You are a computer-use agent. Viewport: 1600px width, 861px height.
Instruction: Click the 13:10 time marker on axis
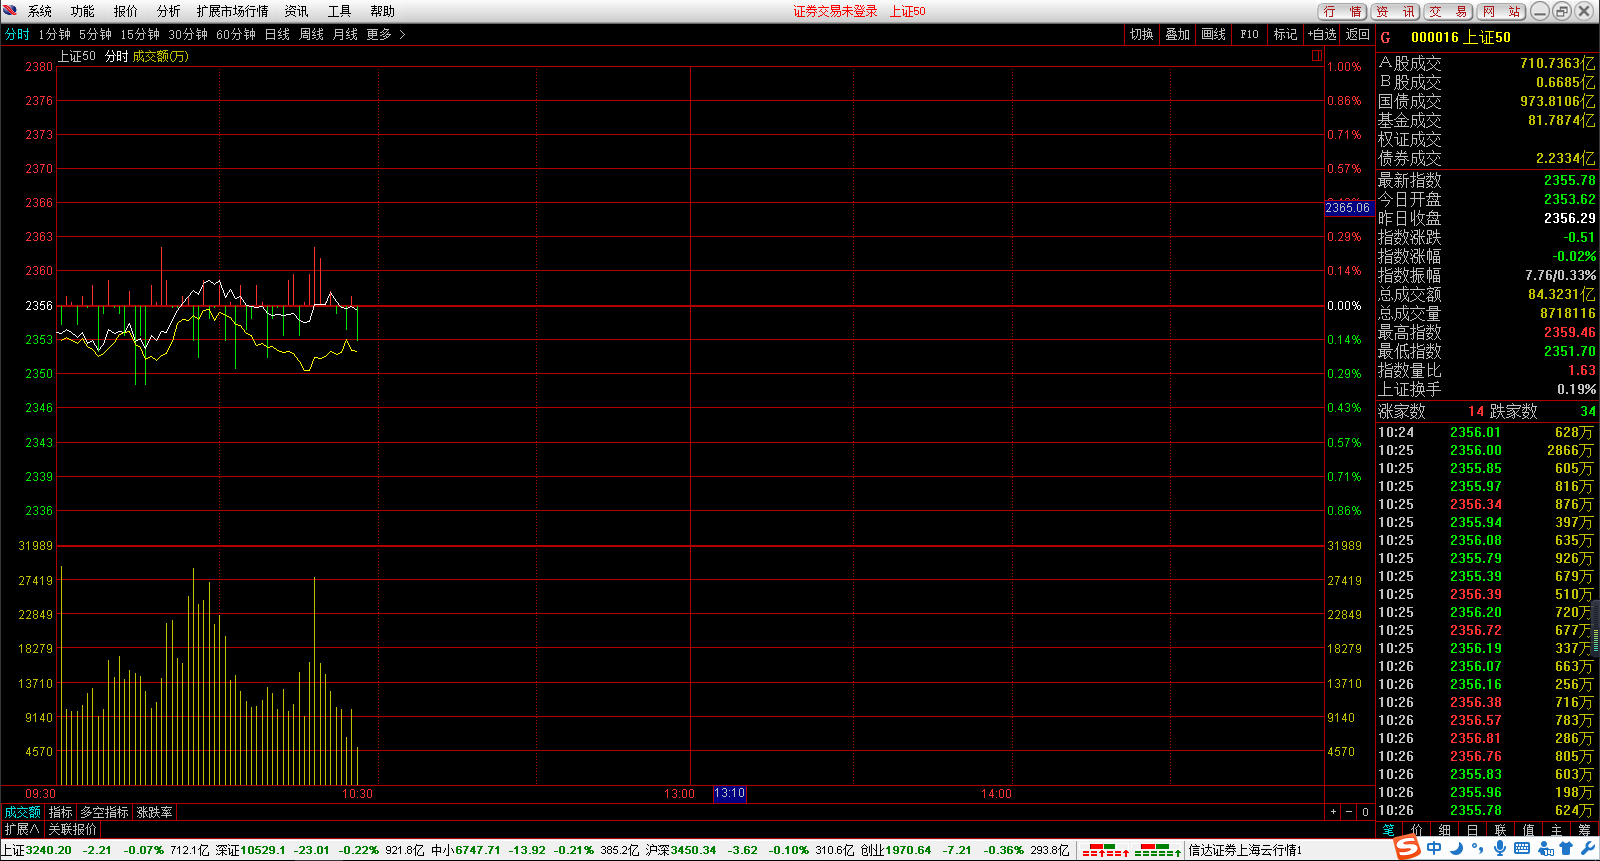[x=729, y=793]
